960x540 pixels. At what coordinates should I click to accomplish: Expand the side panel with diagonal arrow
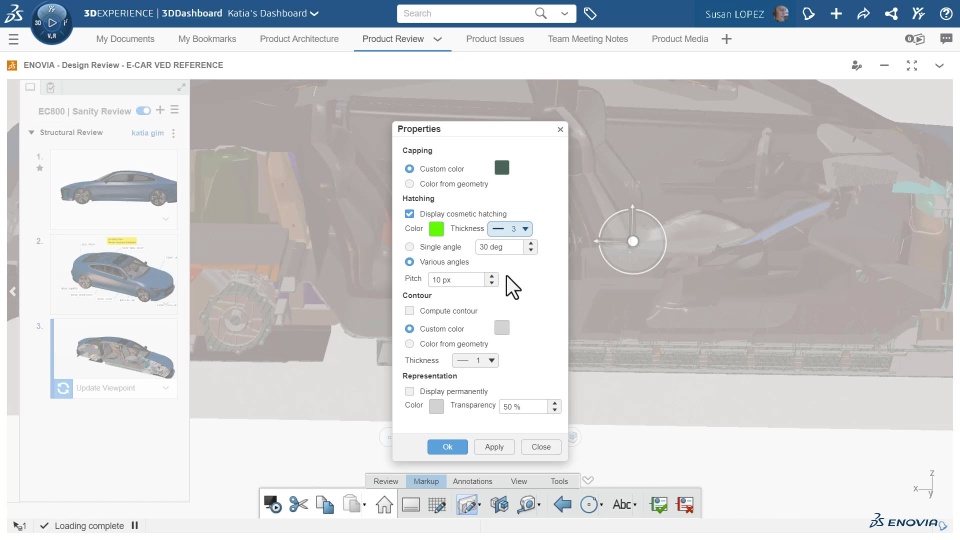(181, 88)
